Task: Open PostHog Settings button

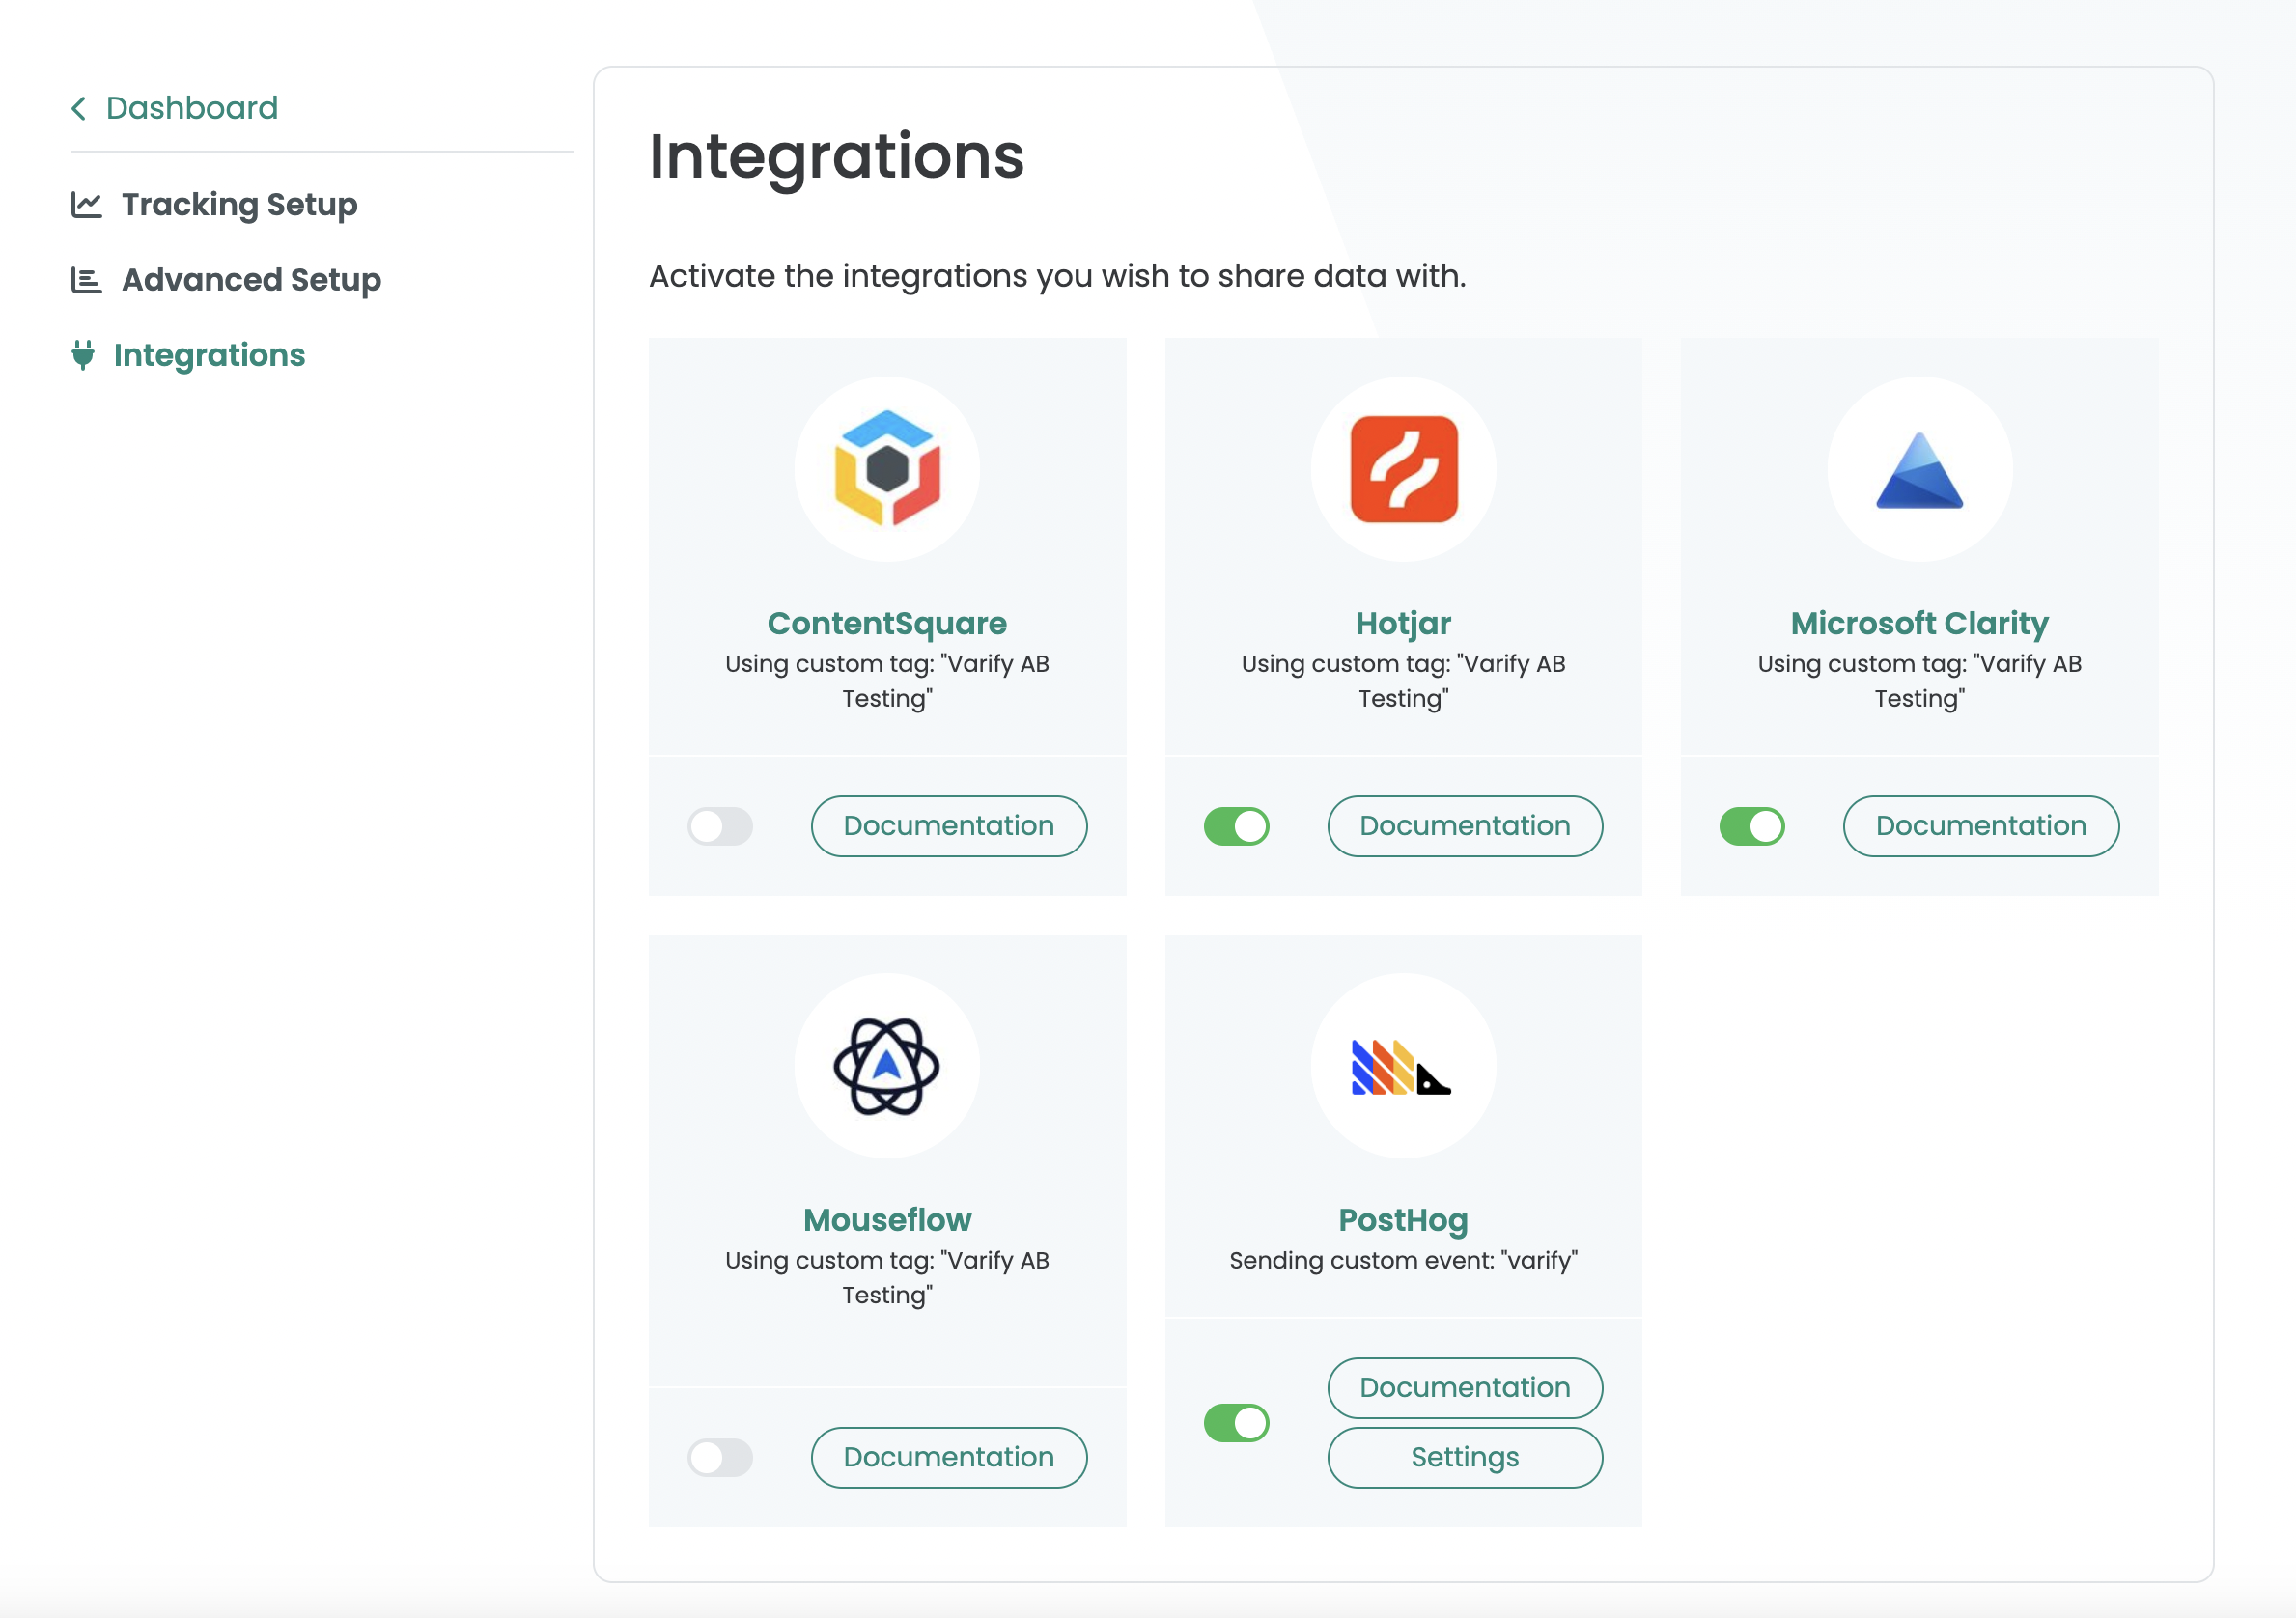Action: 1464,1457
